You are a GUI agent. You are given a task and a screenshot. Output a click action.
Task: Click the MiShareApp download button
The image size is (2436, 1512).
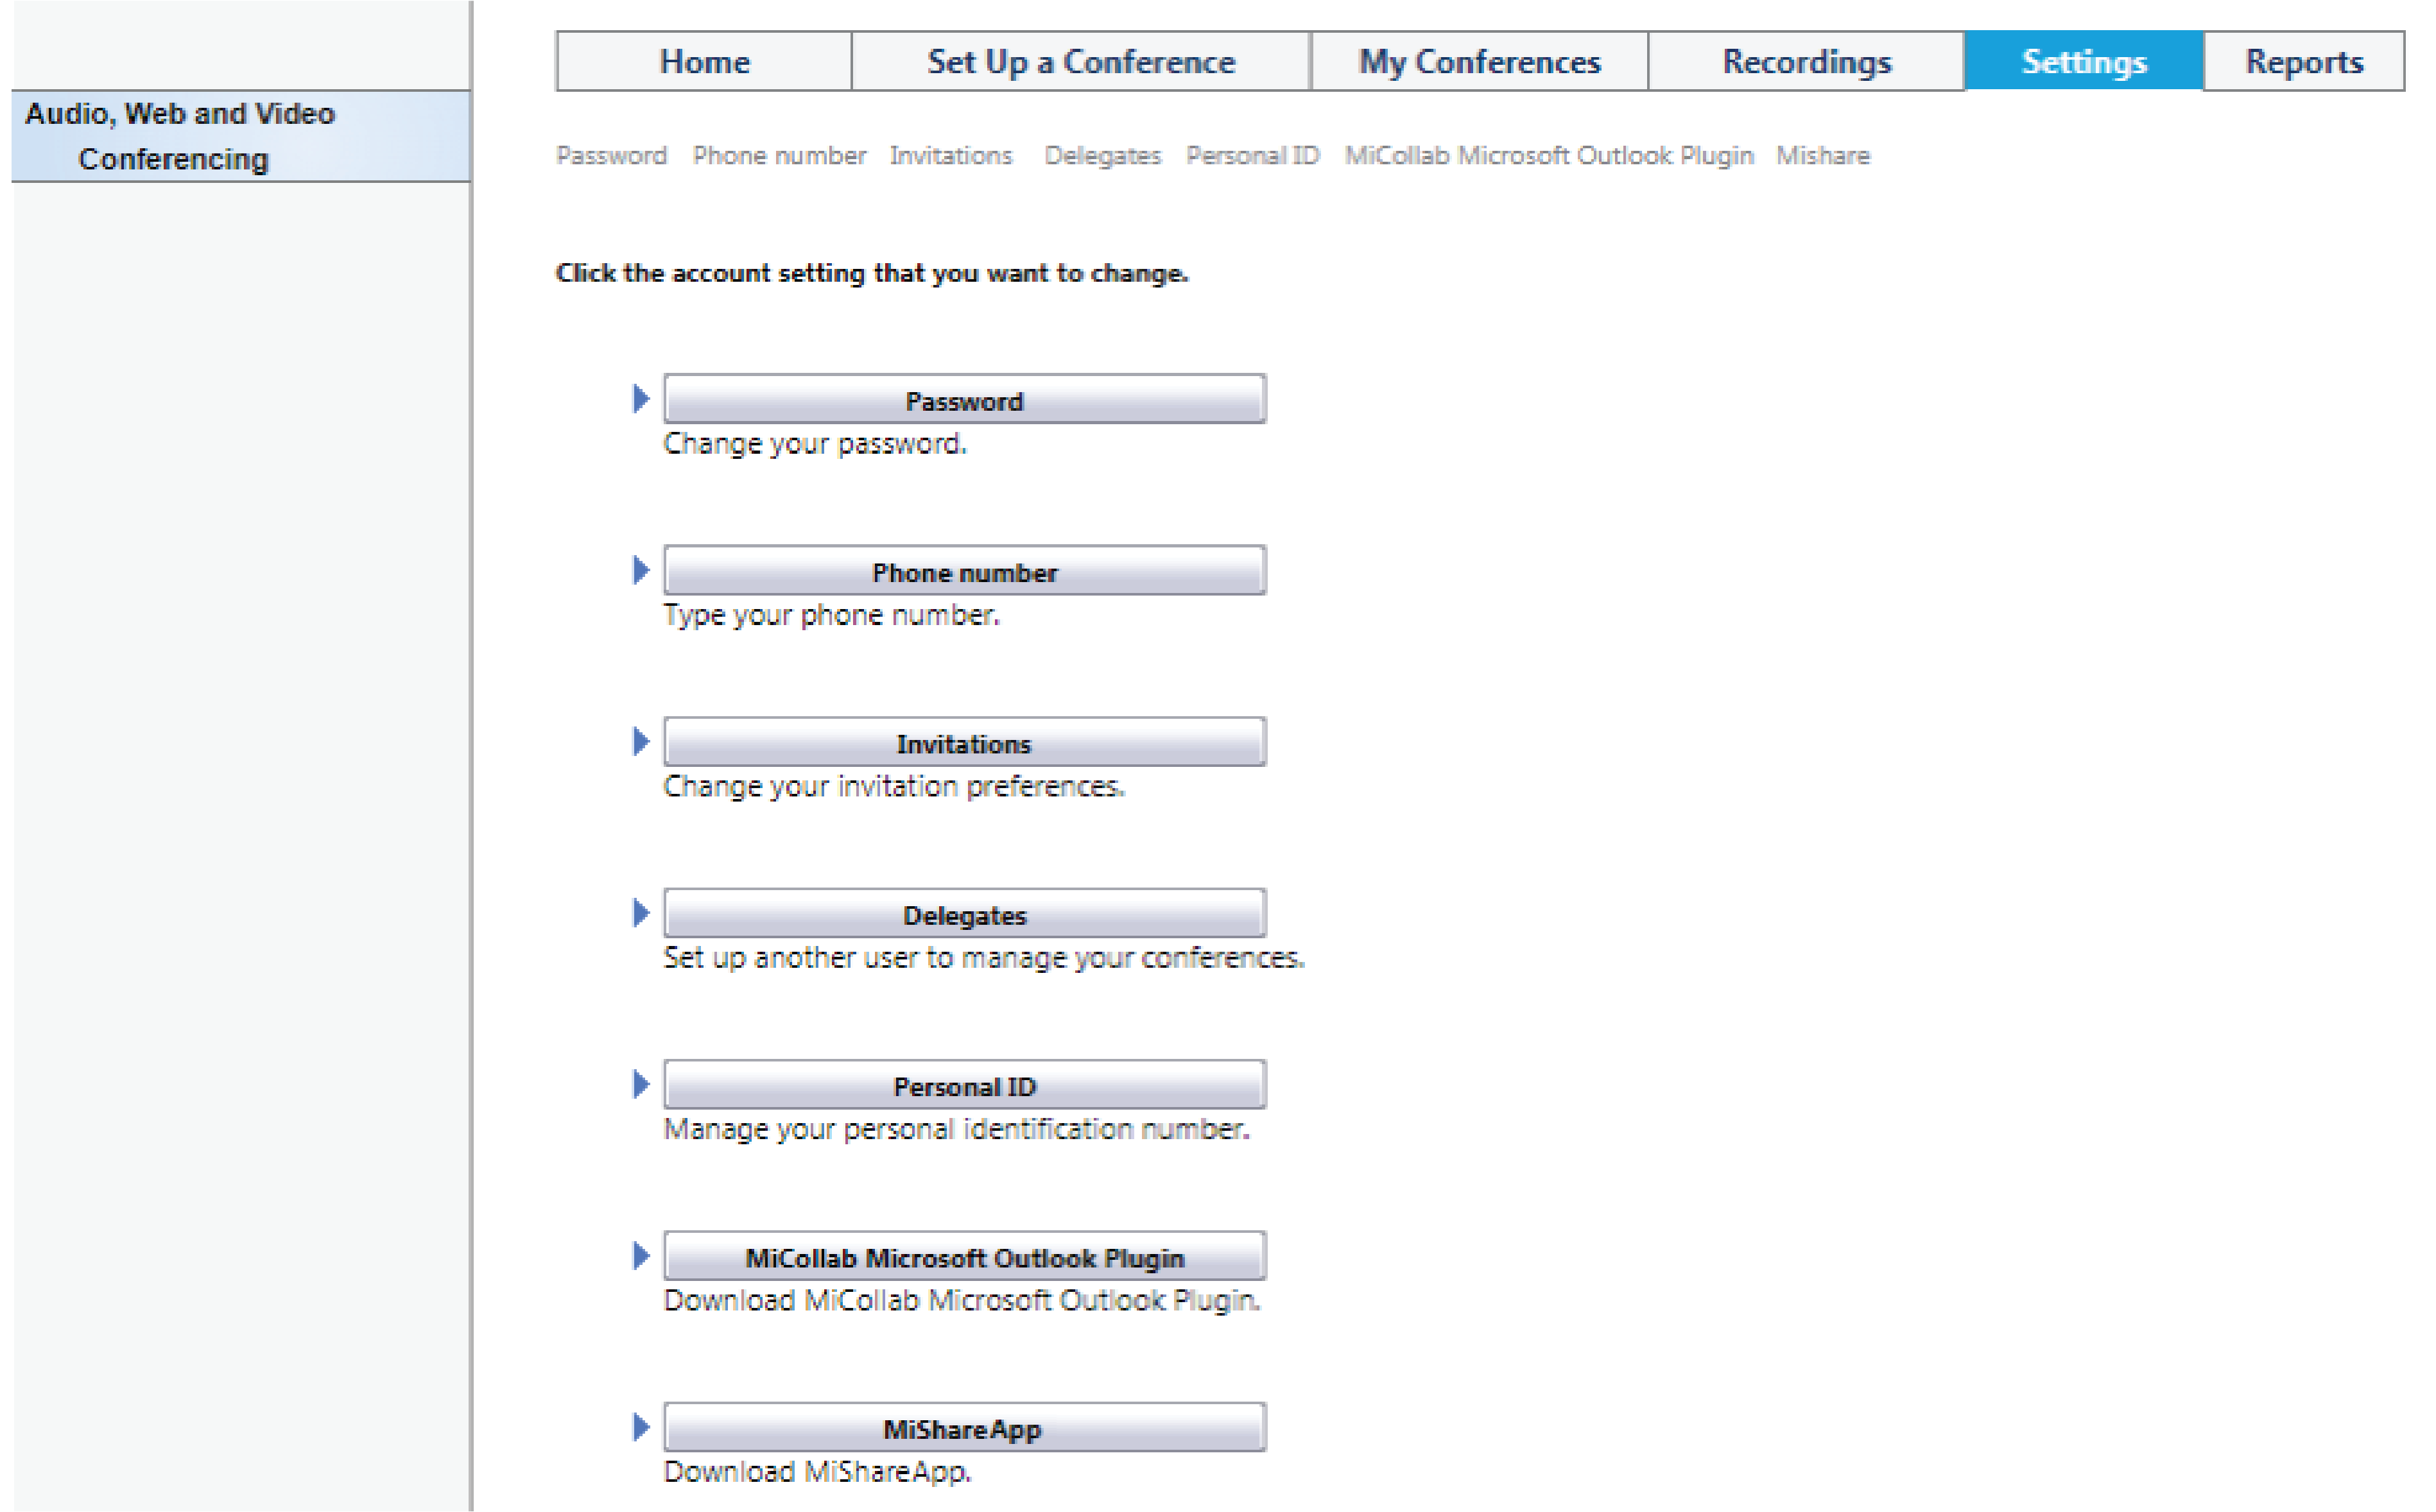point(964,1428)
